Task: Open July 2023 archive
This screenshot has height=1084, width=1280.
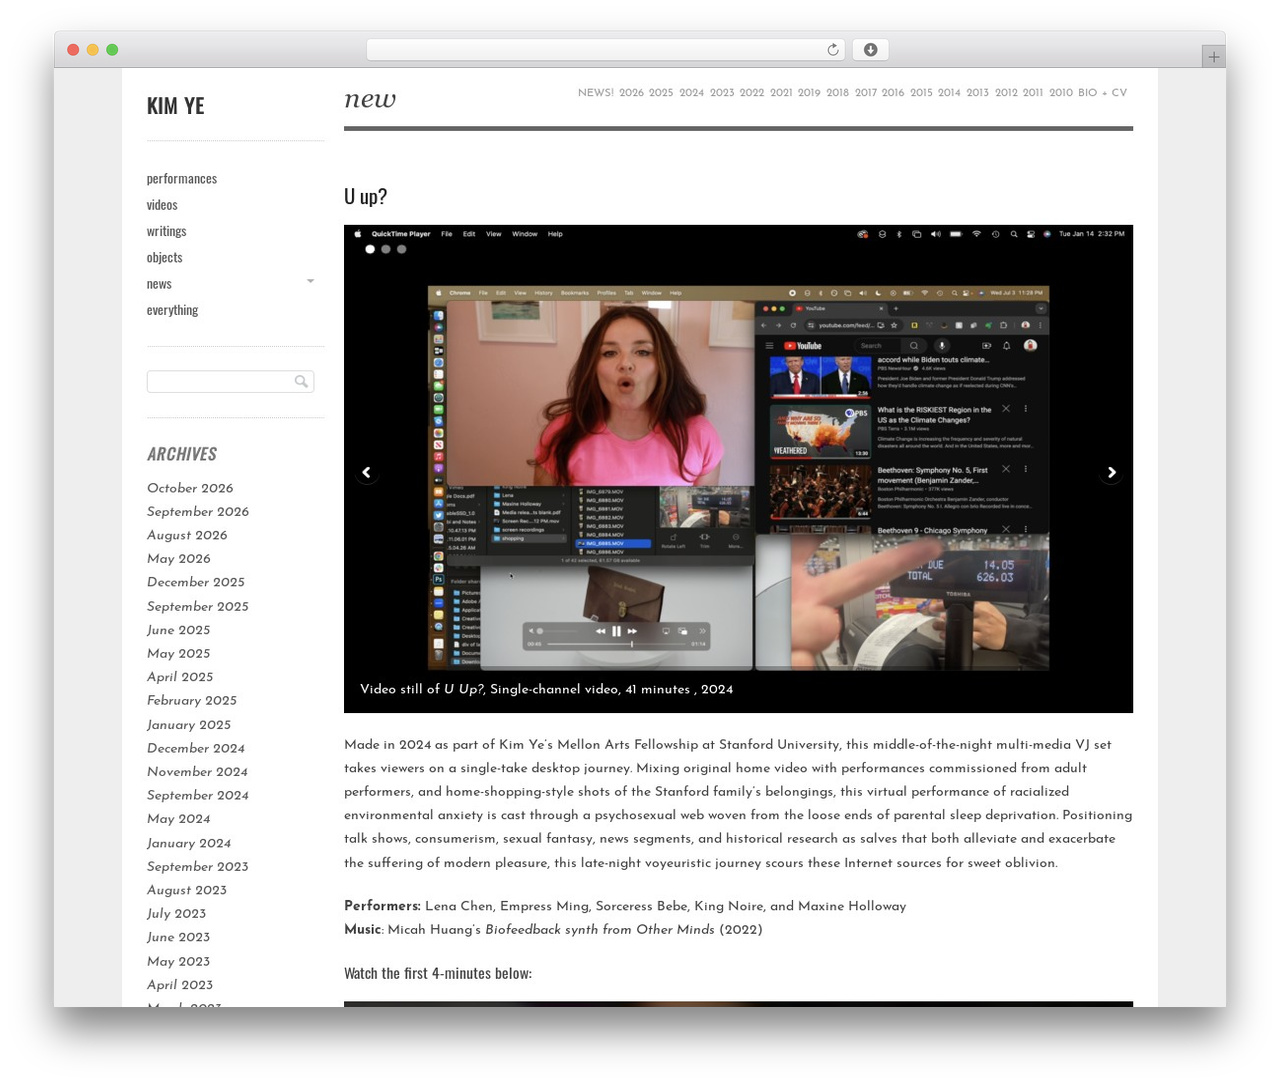Action: [x=177, y=914]
